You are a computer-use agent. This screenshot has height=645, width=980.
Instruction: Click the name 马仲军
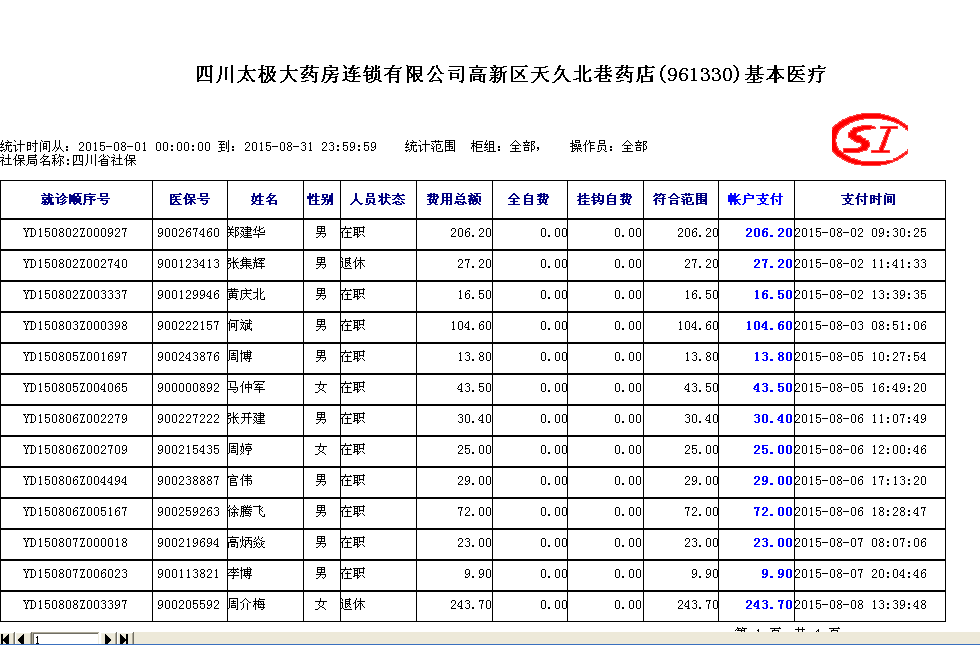(x=247, y=388)
